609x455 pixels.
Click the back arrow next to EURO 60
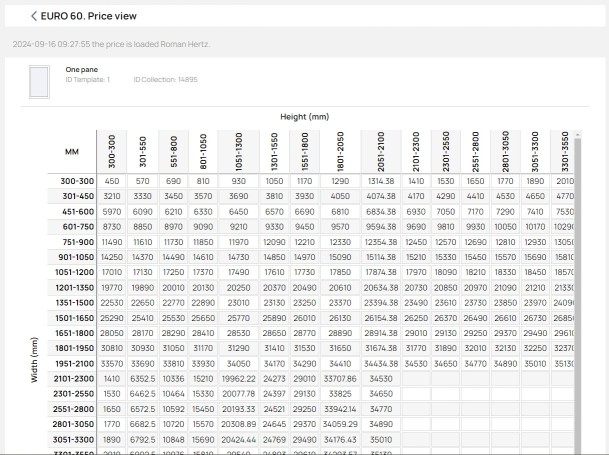(34, 16)
